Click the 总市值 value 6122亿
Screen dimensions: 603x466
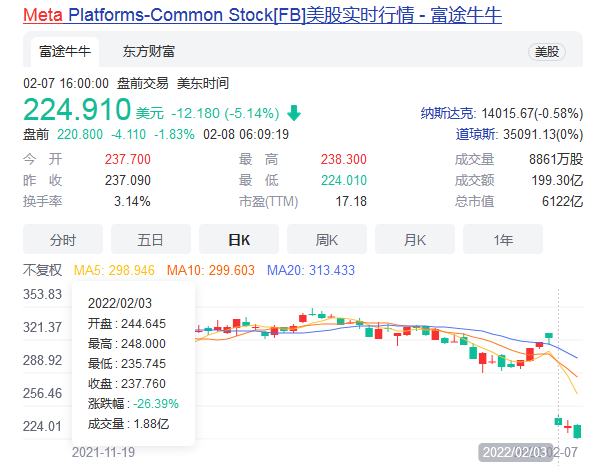pos(563,201)
